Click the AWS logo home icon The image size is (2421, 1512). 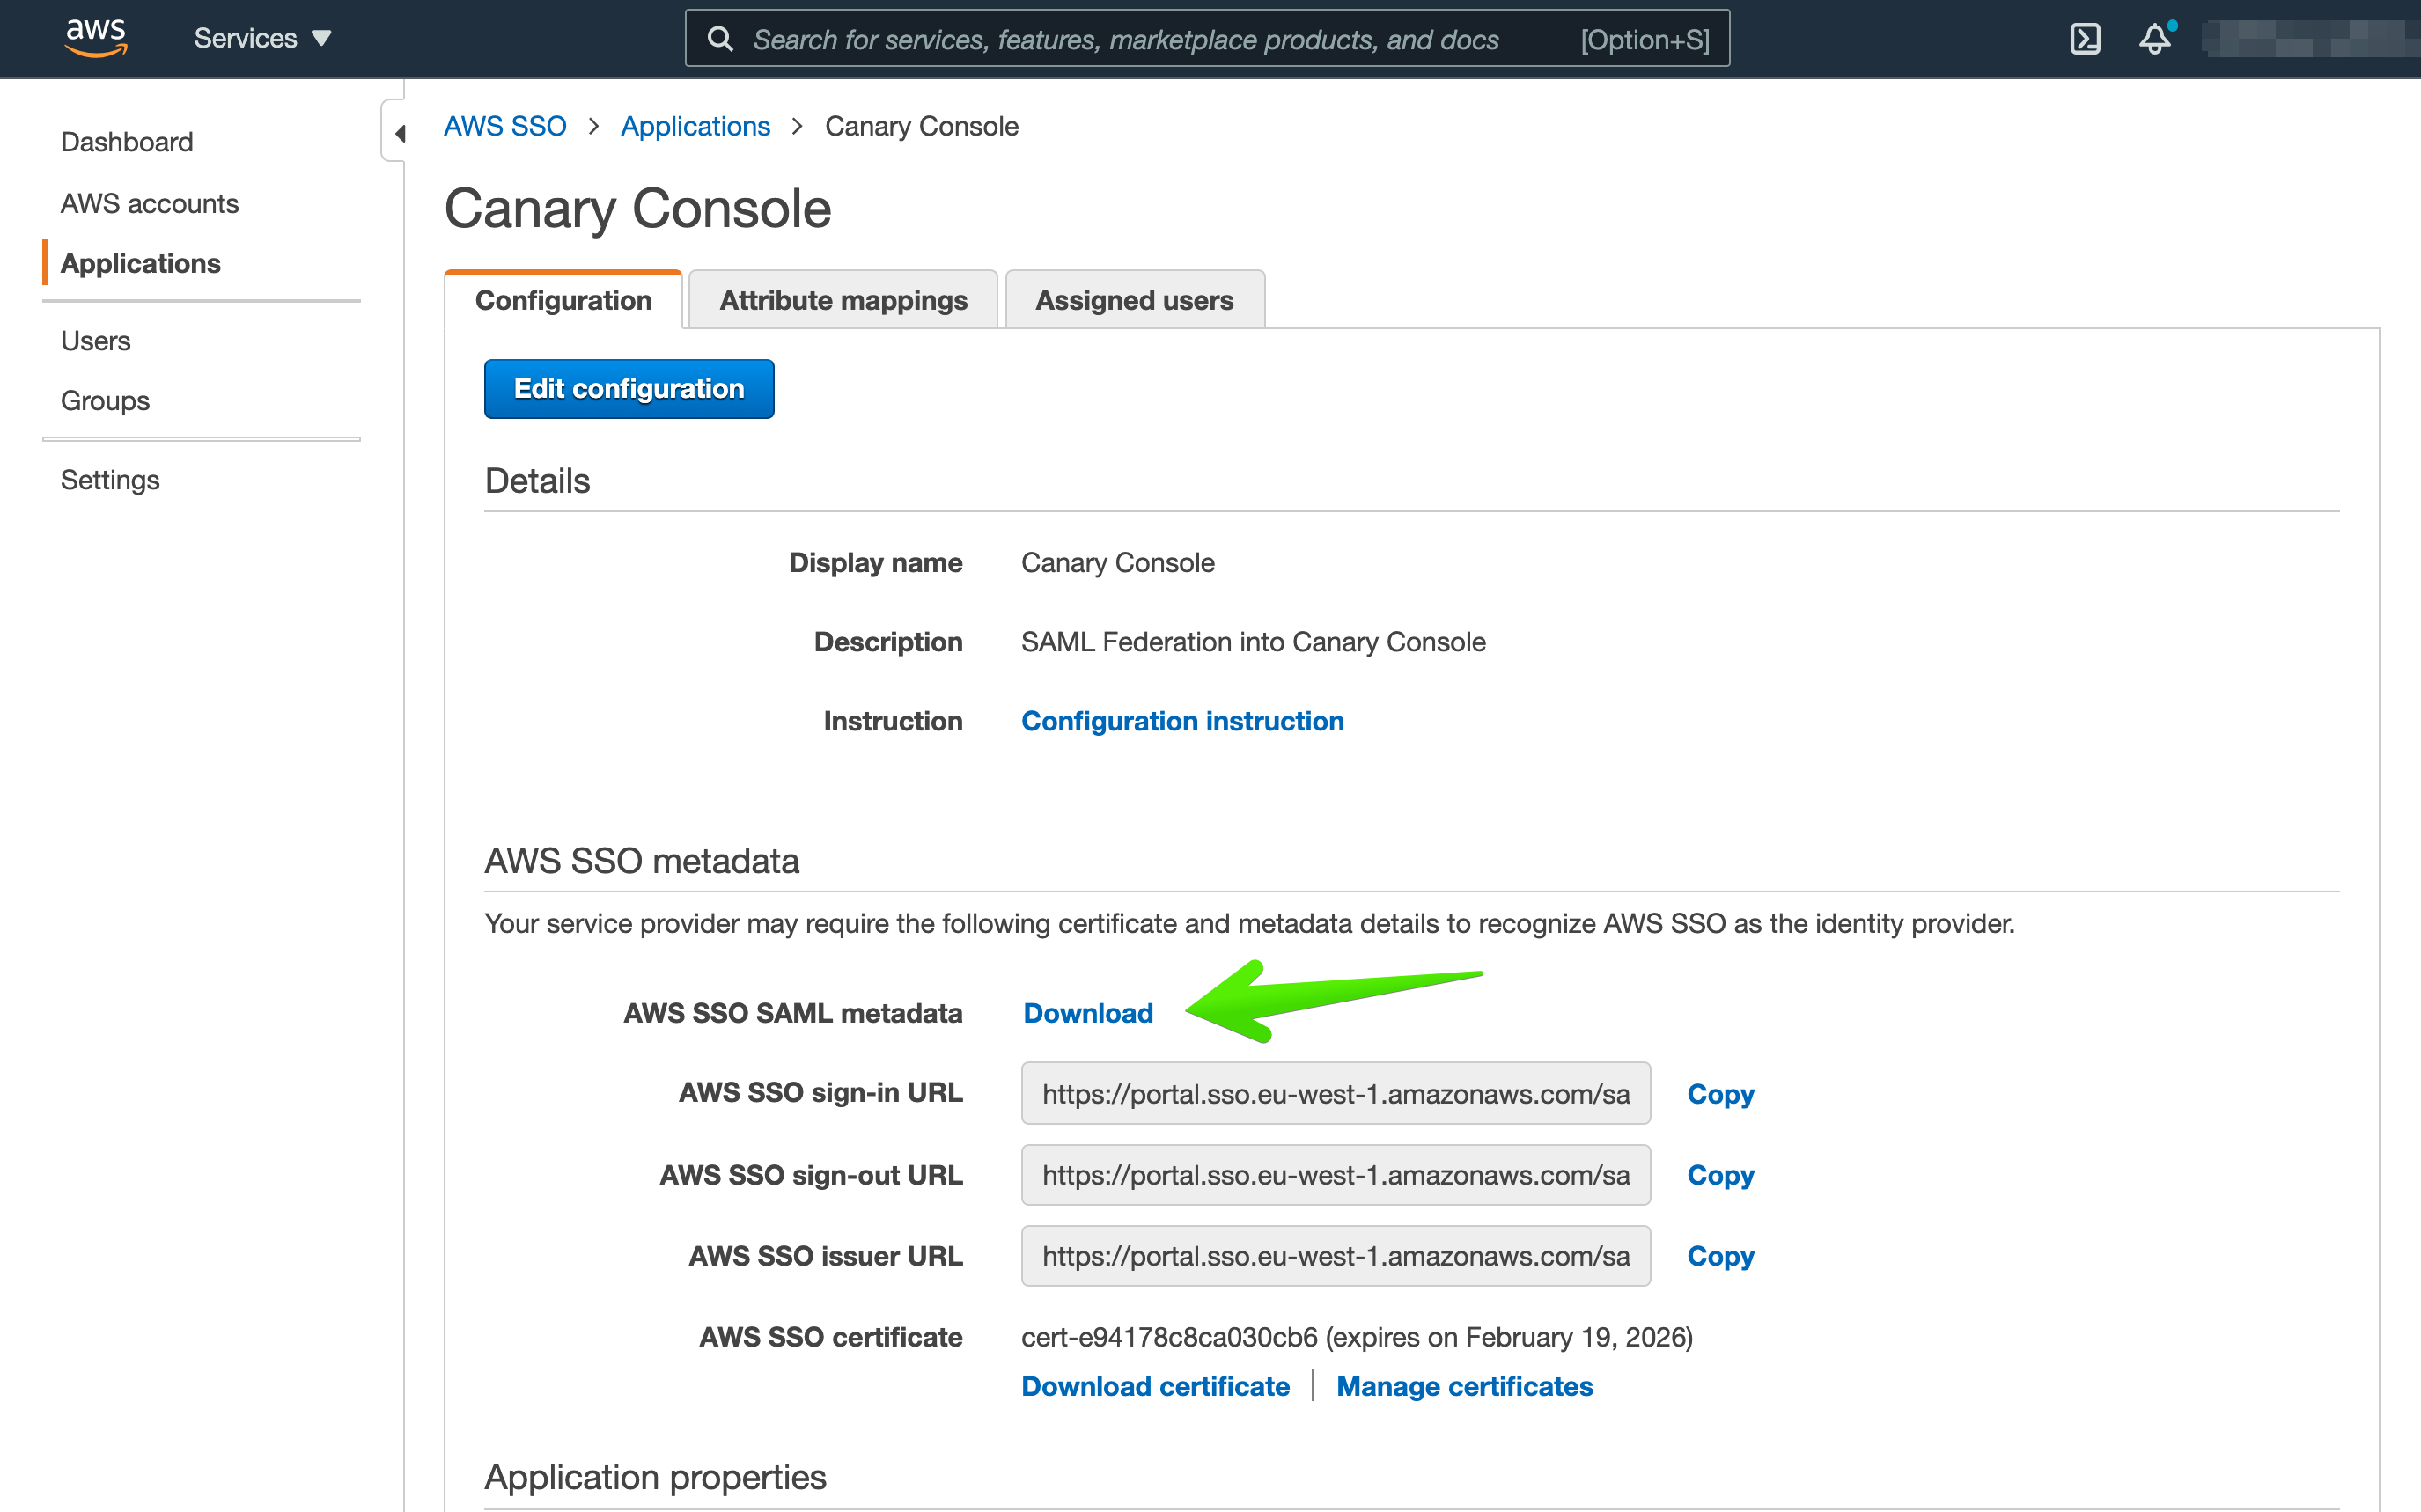pos(96,38)
